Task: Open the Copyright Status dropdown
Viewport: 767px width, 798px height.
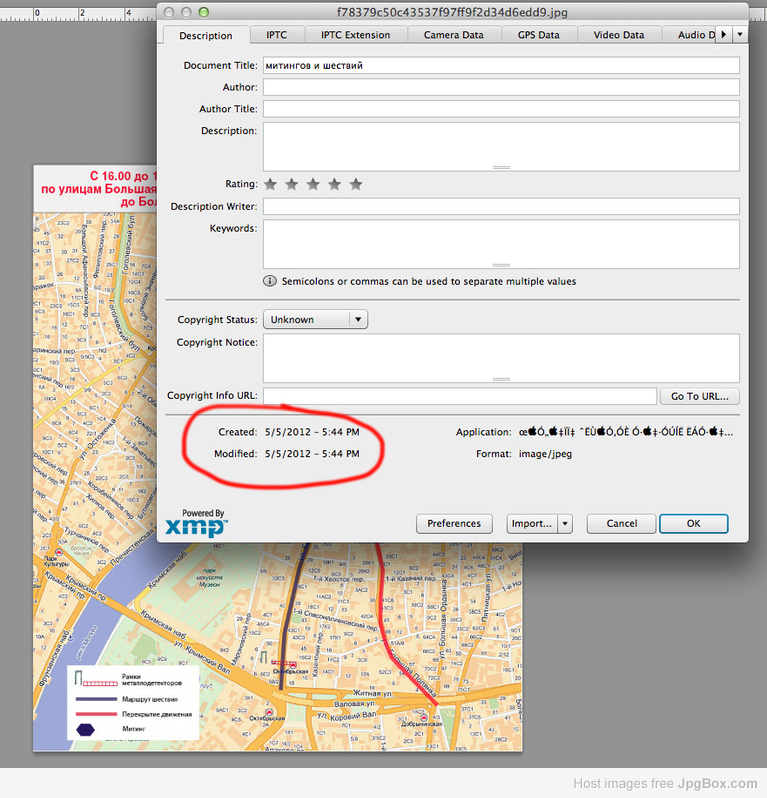Action: click(x=315, y=320)
